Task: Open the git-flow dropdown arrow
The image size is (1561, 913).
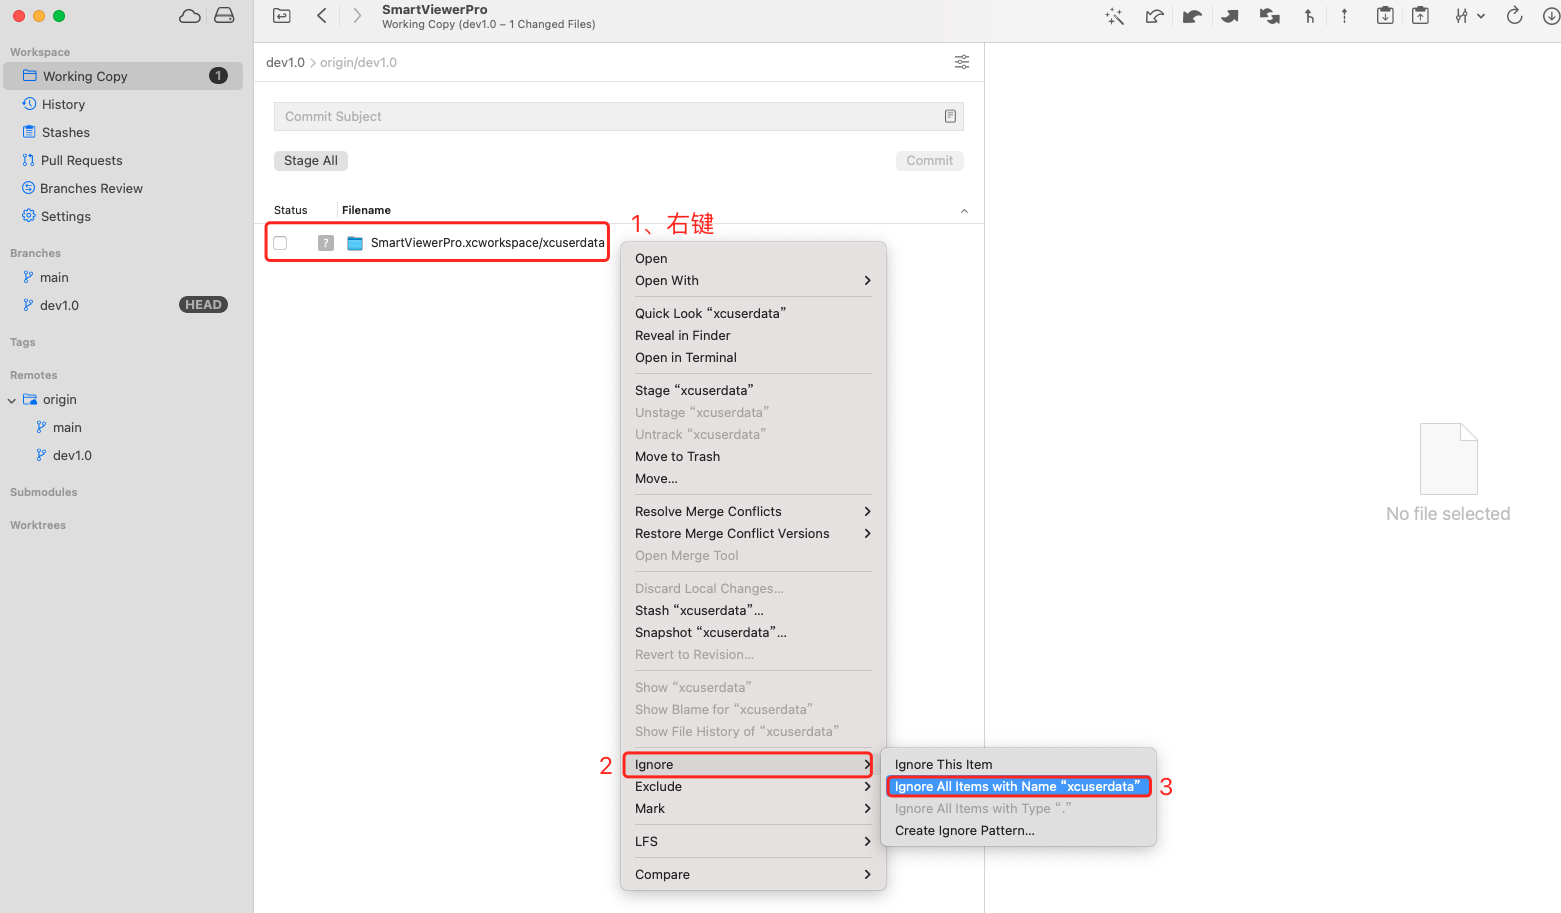Action: (1481, 16)
